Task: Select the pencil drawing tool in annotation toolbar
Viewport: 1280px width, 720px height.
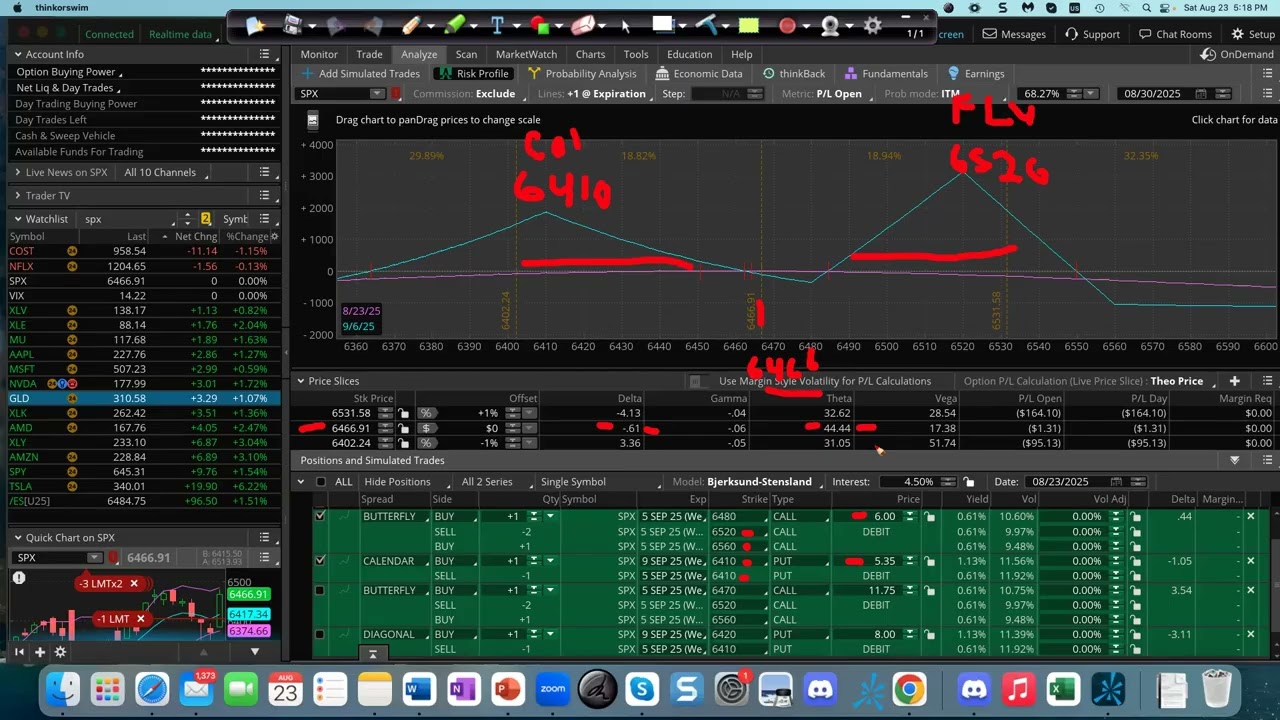Action: coord(411,25)
